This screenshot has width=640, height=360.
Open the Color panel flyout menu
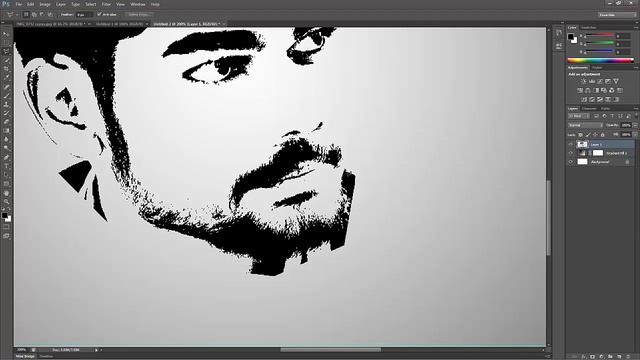tap(636, 27)
